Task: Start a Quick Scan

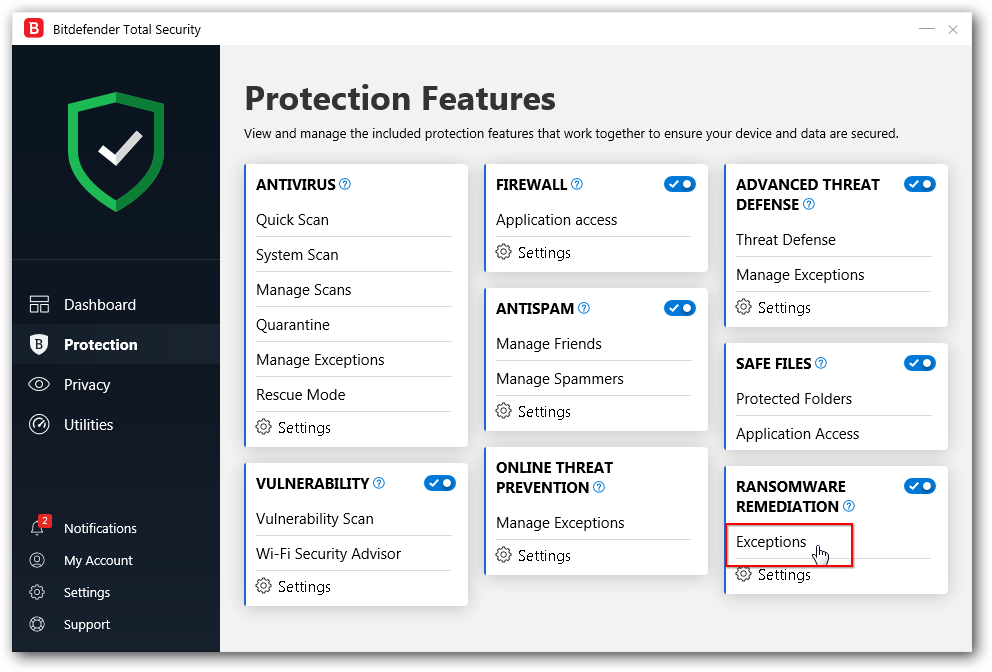Action: coord(292,220)
